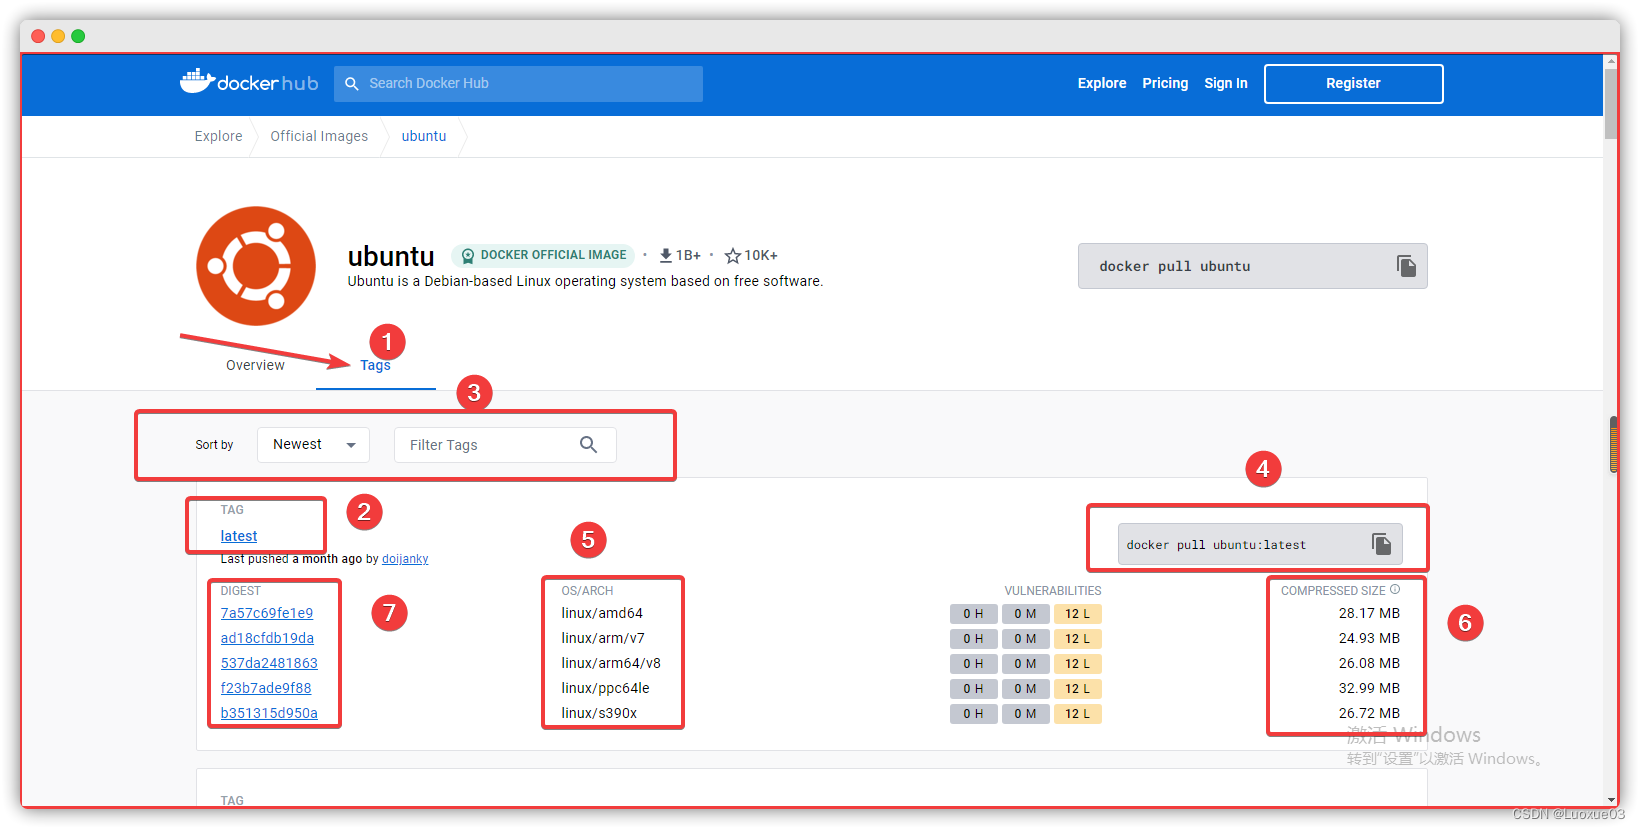Copy the docker pull ubuntu:latest command
This screenshot has height=829, width=1640.
coord(1381,544)
